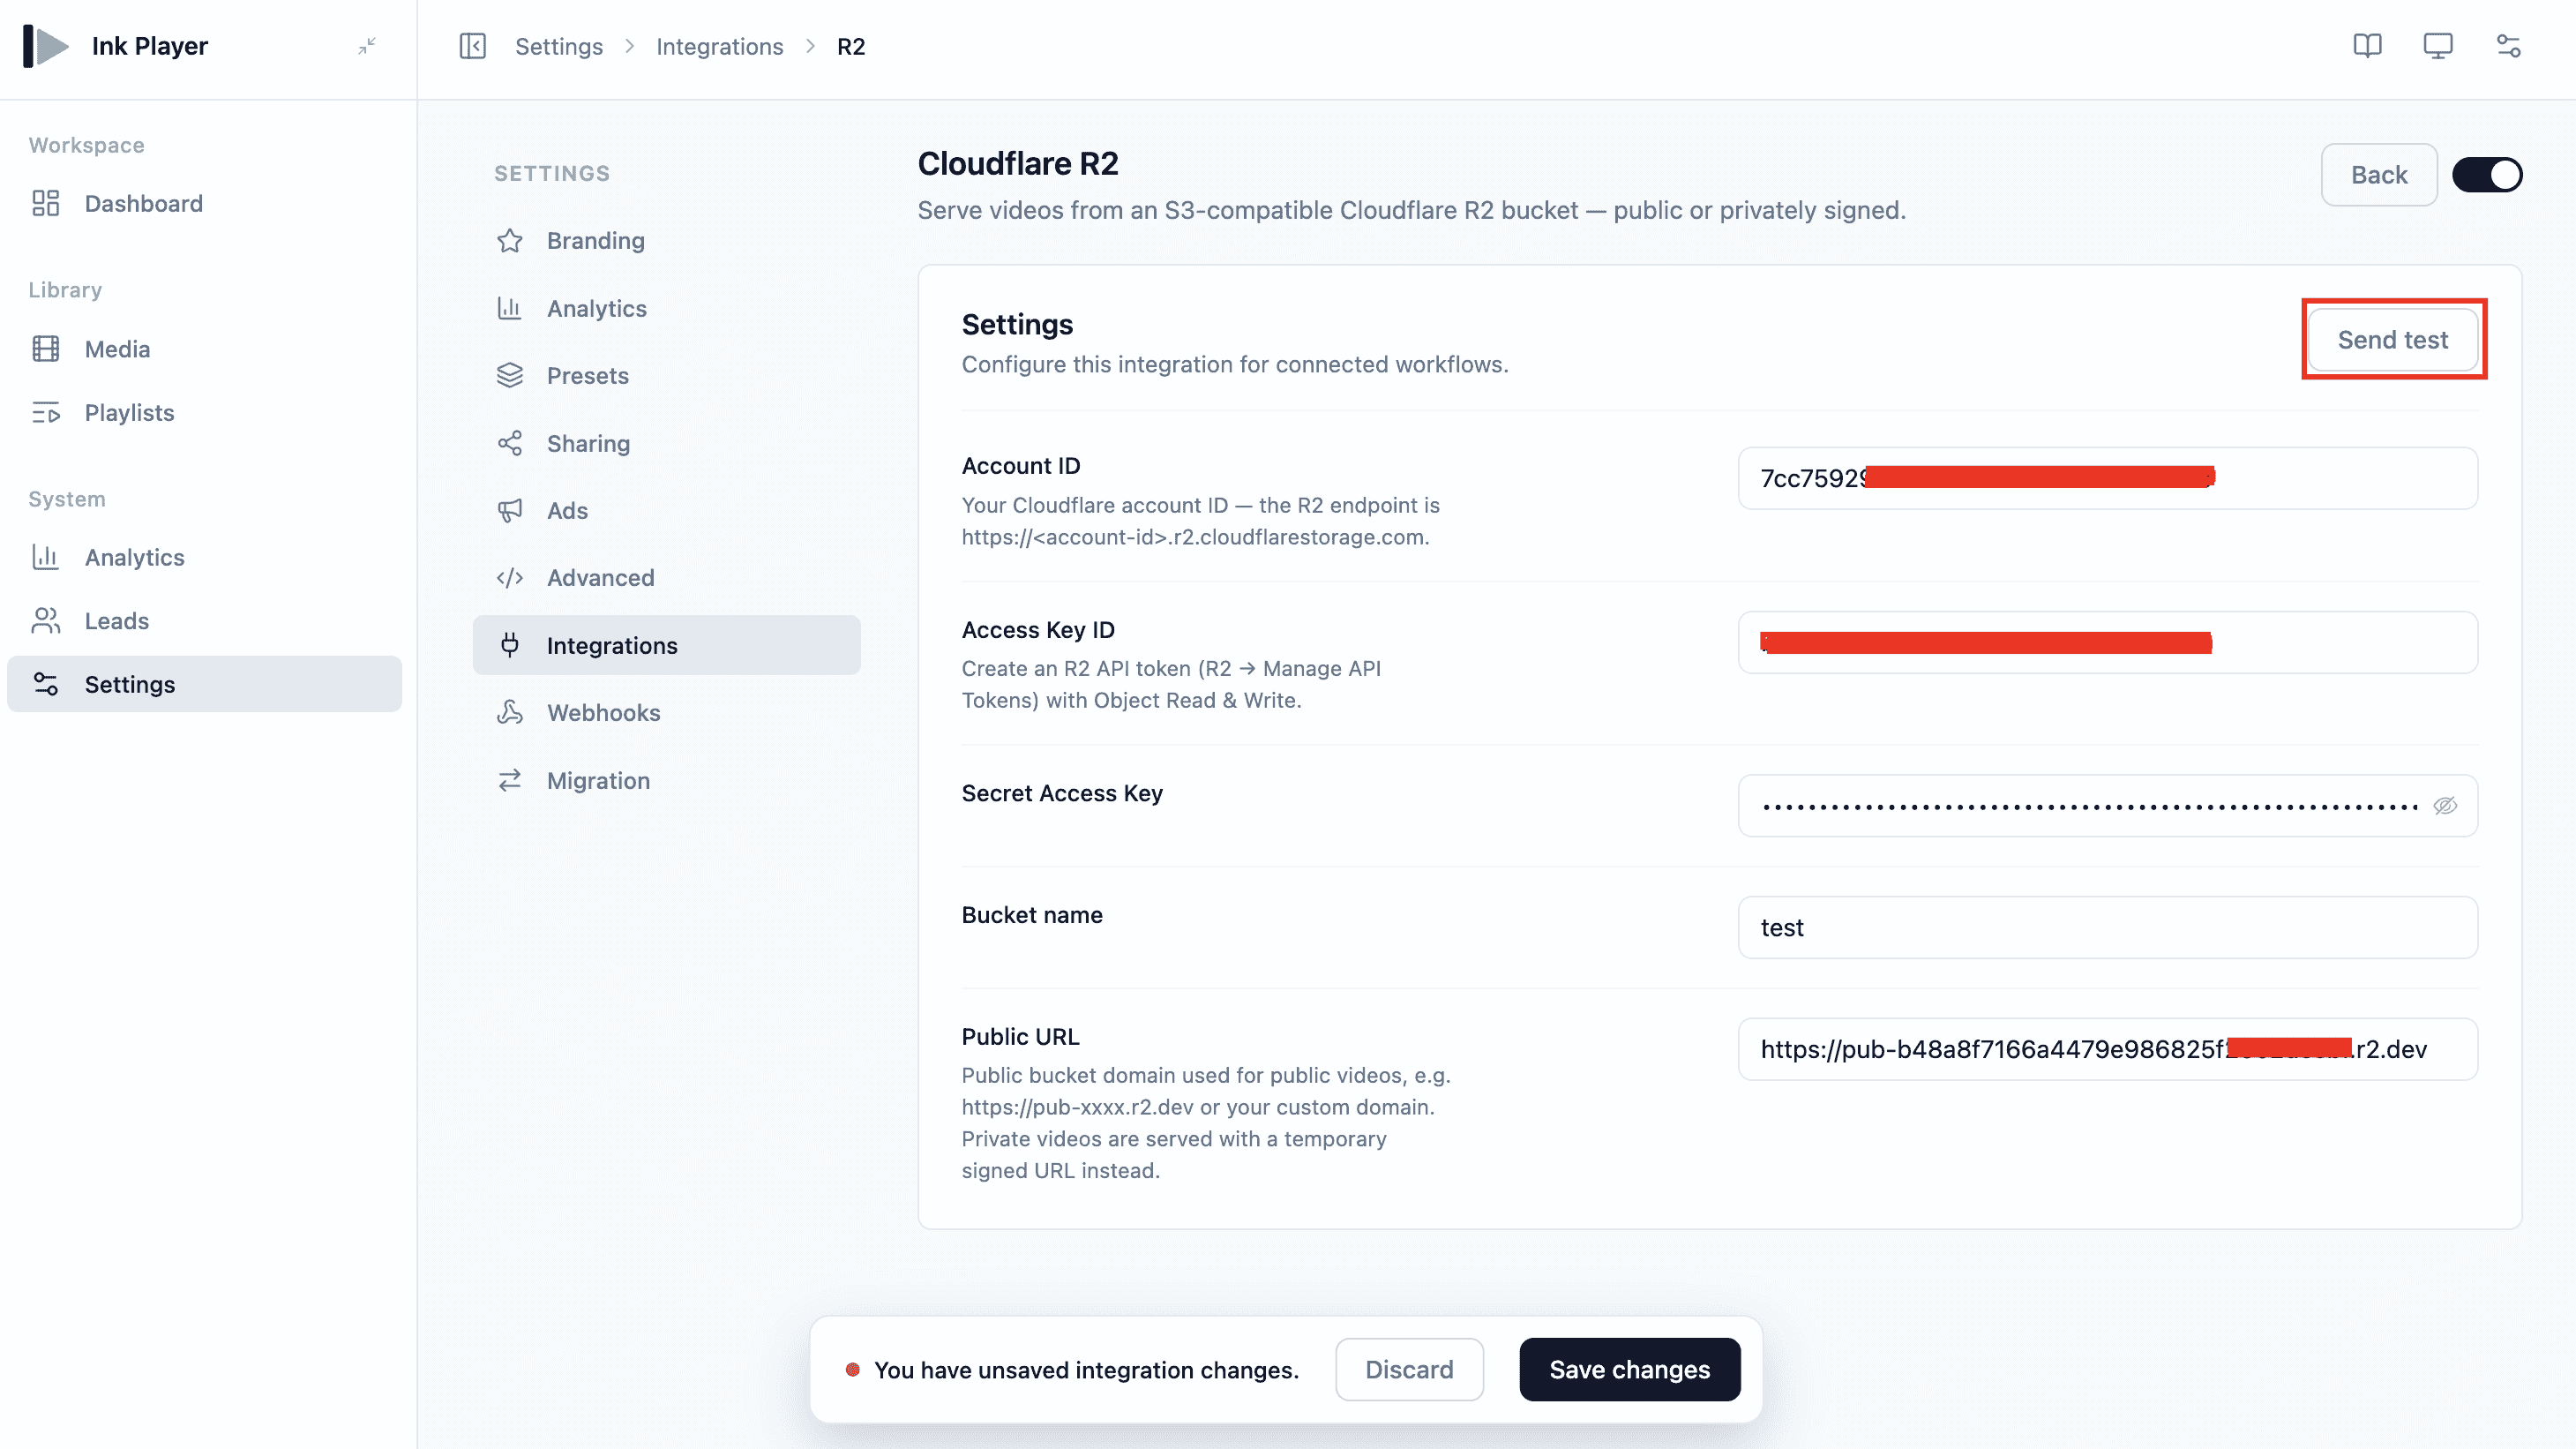Collapse the sidebar with the shrink arrows icon
The width and height of the screenshot is (2576, 1449).
367,46
